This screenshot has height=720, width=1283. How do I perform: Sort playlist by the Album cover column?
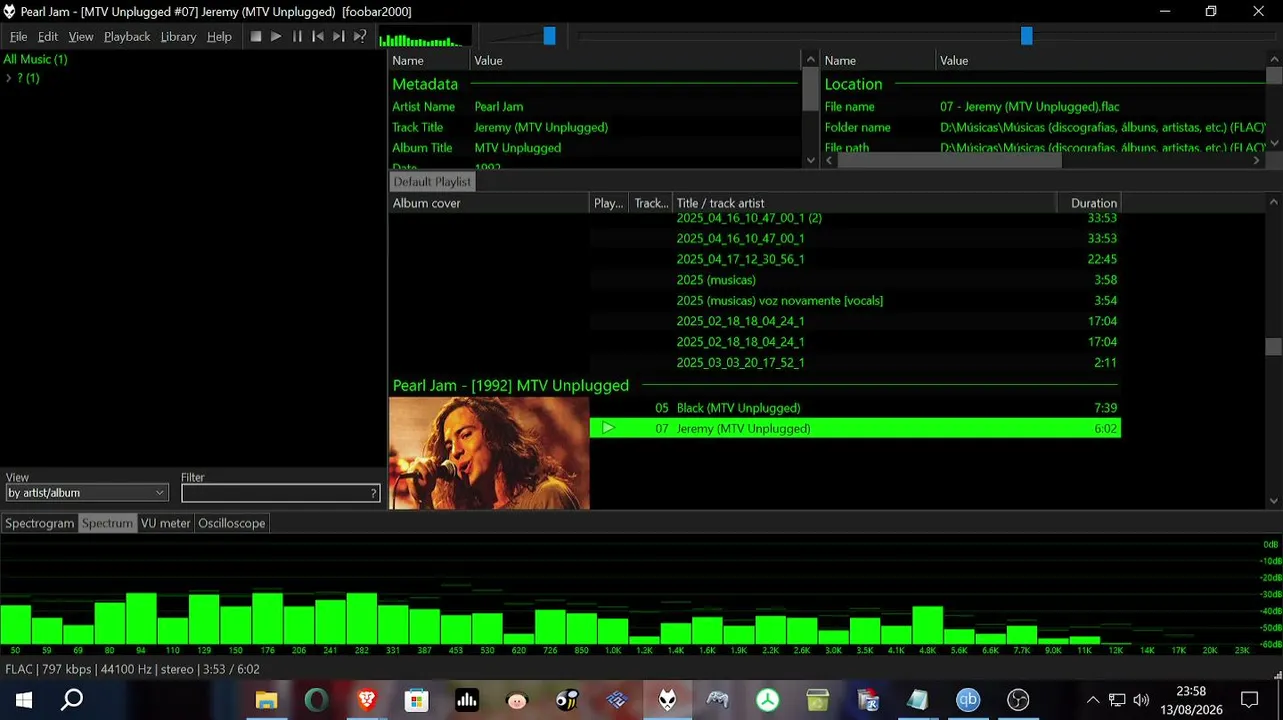pos(489,203)
